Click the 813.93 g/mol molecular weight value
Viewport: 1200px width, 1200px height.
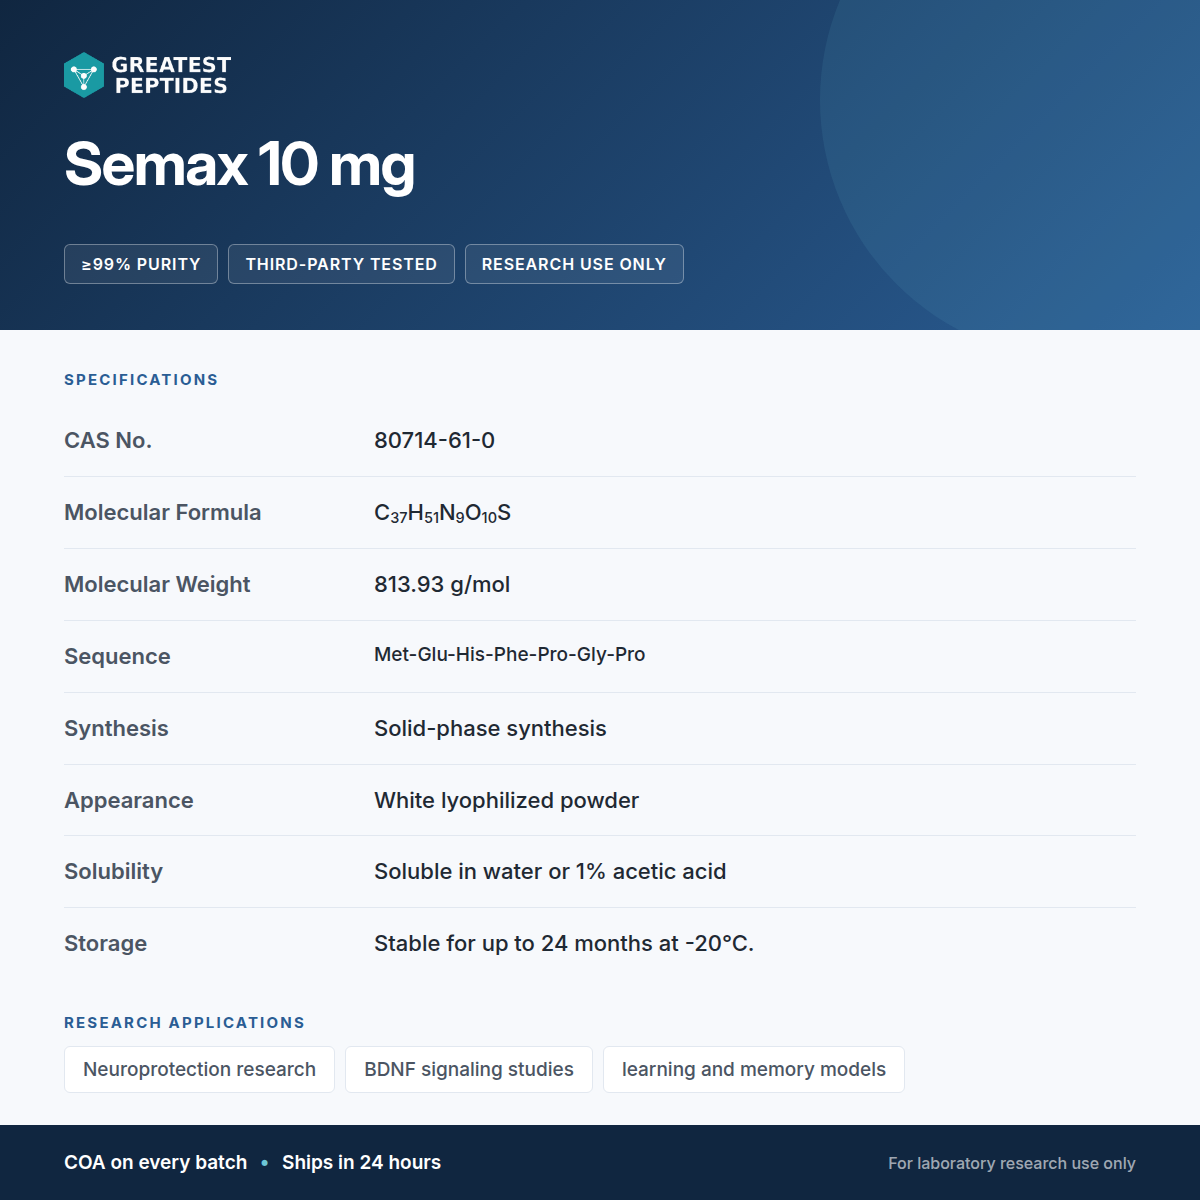click(442, 584)
